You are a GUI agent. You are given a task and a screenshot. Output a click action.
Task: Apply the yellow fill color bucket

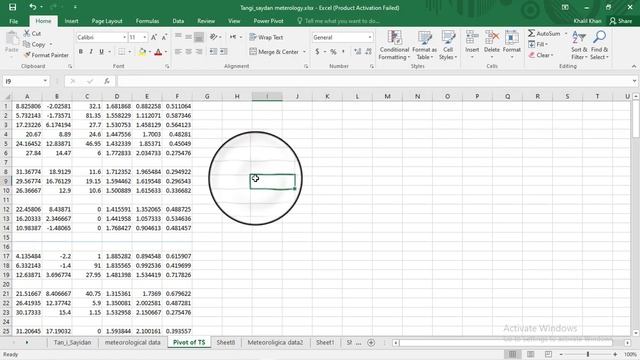pos(142,52)
